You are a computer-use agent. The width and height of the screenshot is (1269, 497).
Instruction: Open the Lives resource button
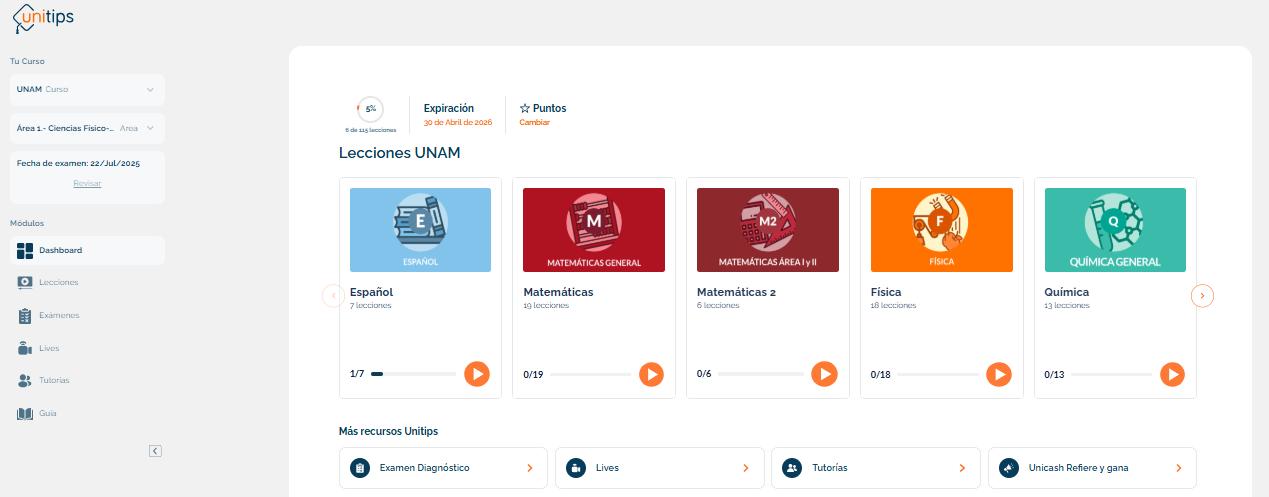660,468
